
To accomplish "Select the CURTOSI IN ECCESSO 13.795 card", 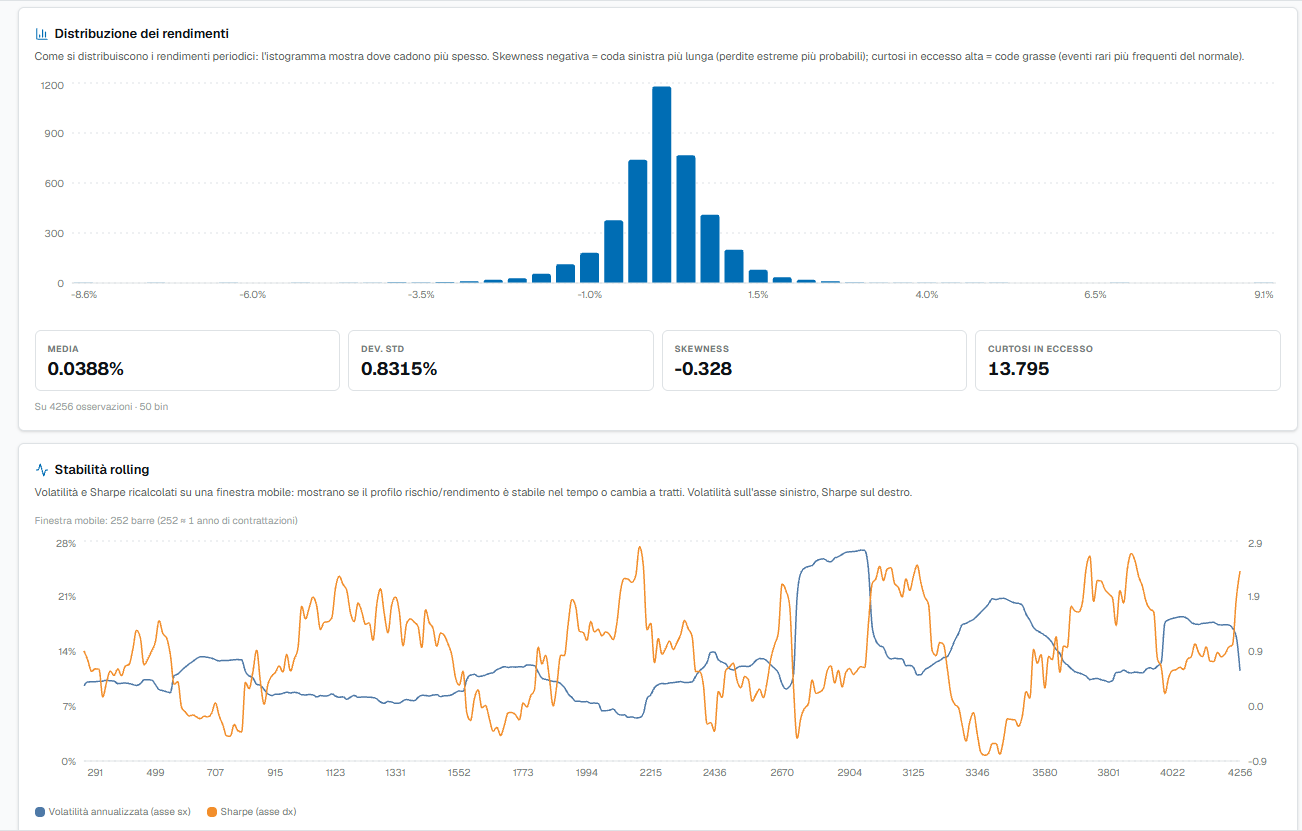I will (x=1128, y=360).
